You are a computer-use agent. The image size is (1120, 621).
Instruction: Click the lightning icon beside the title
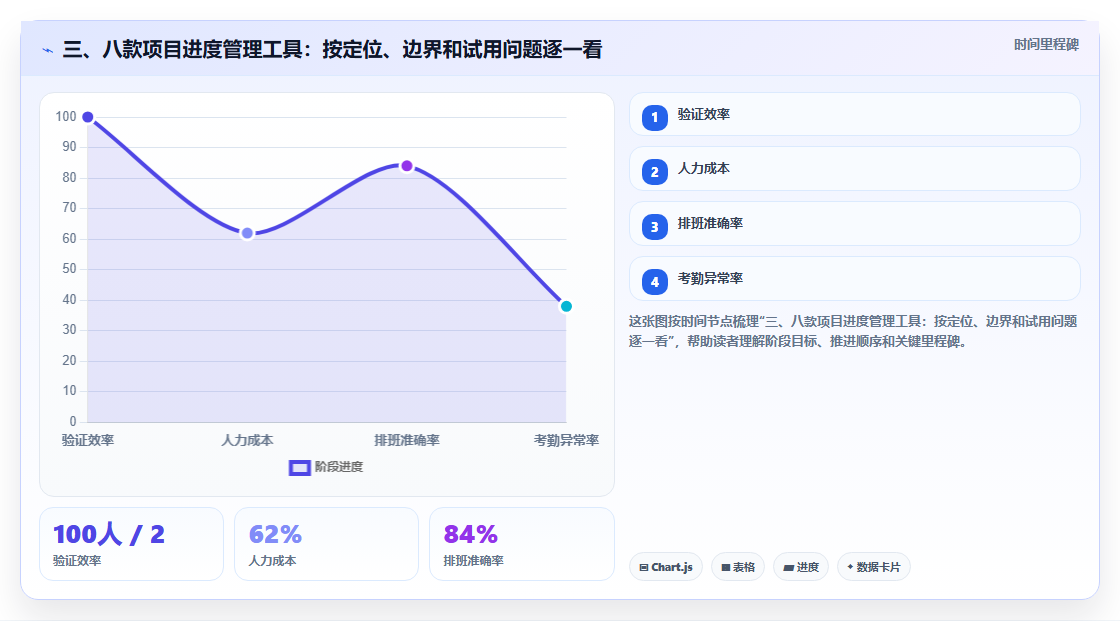tap(48, 50)
